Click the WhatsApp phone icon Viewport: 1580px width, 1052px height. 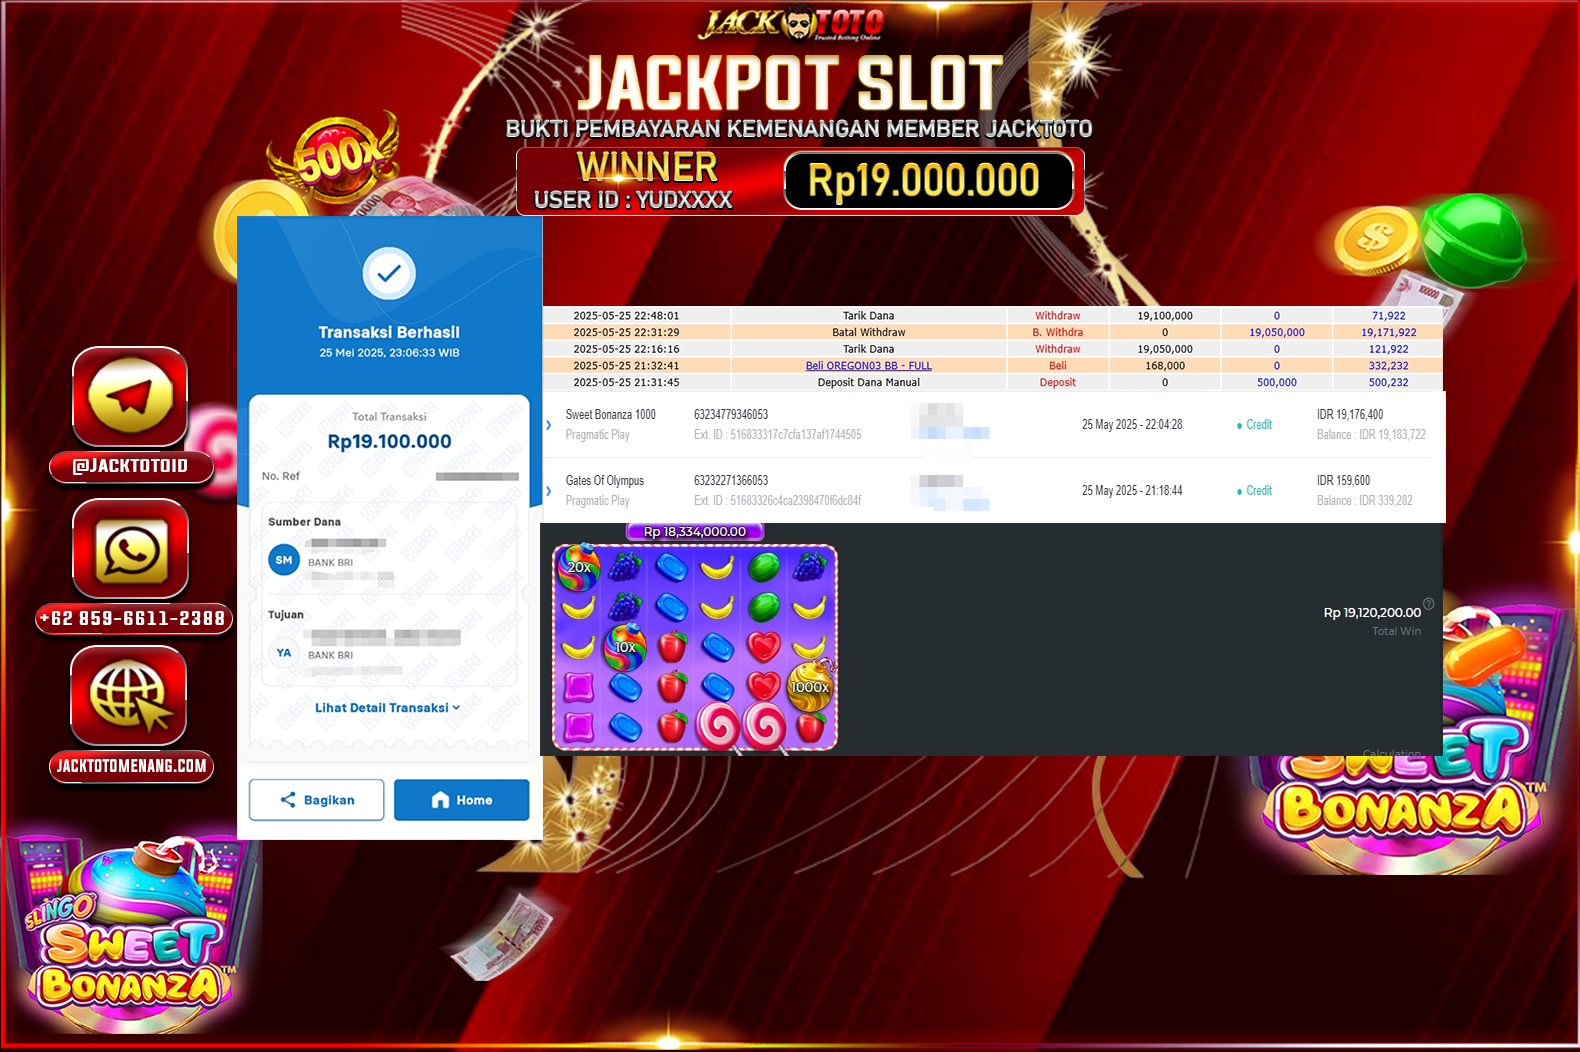click(130, 549)
